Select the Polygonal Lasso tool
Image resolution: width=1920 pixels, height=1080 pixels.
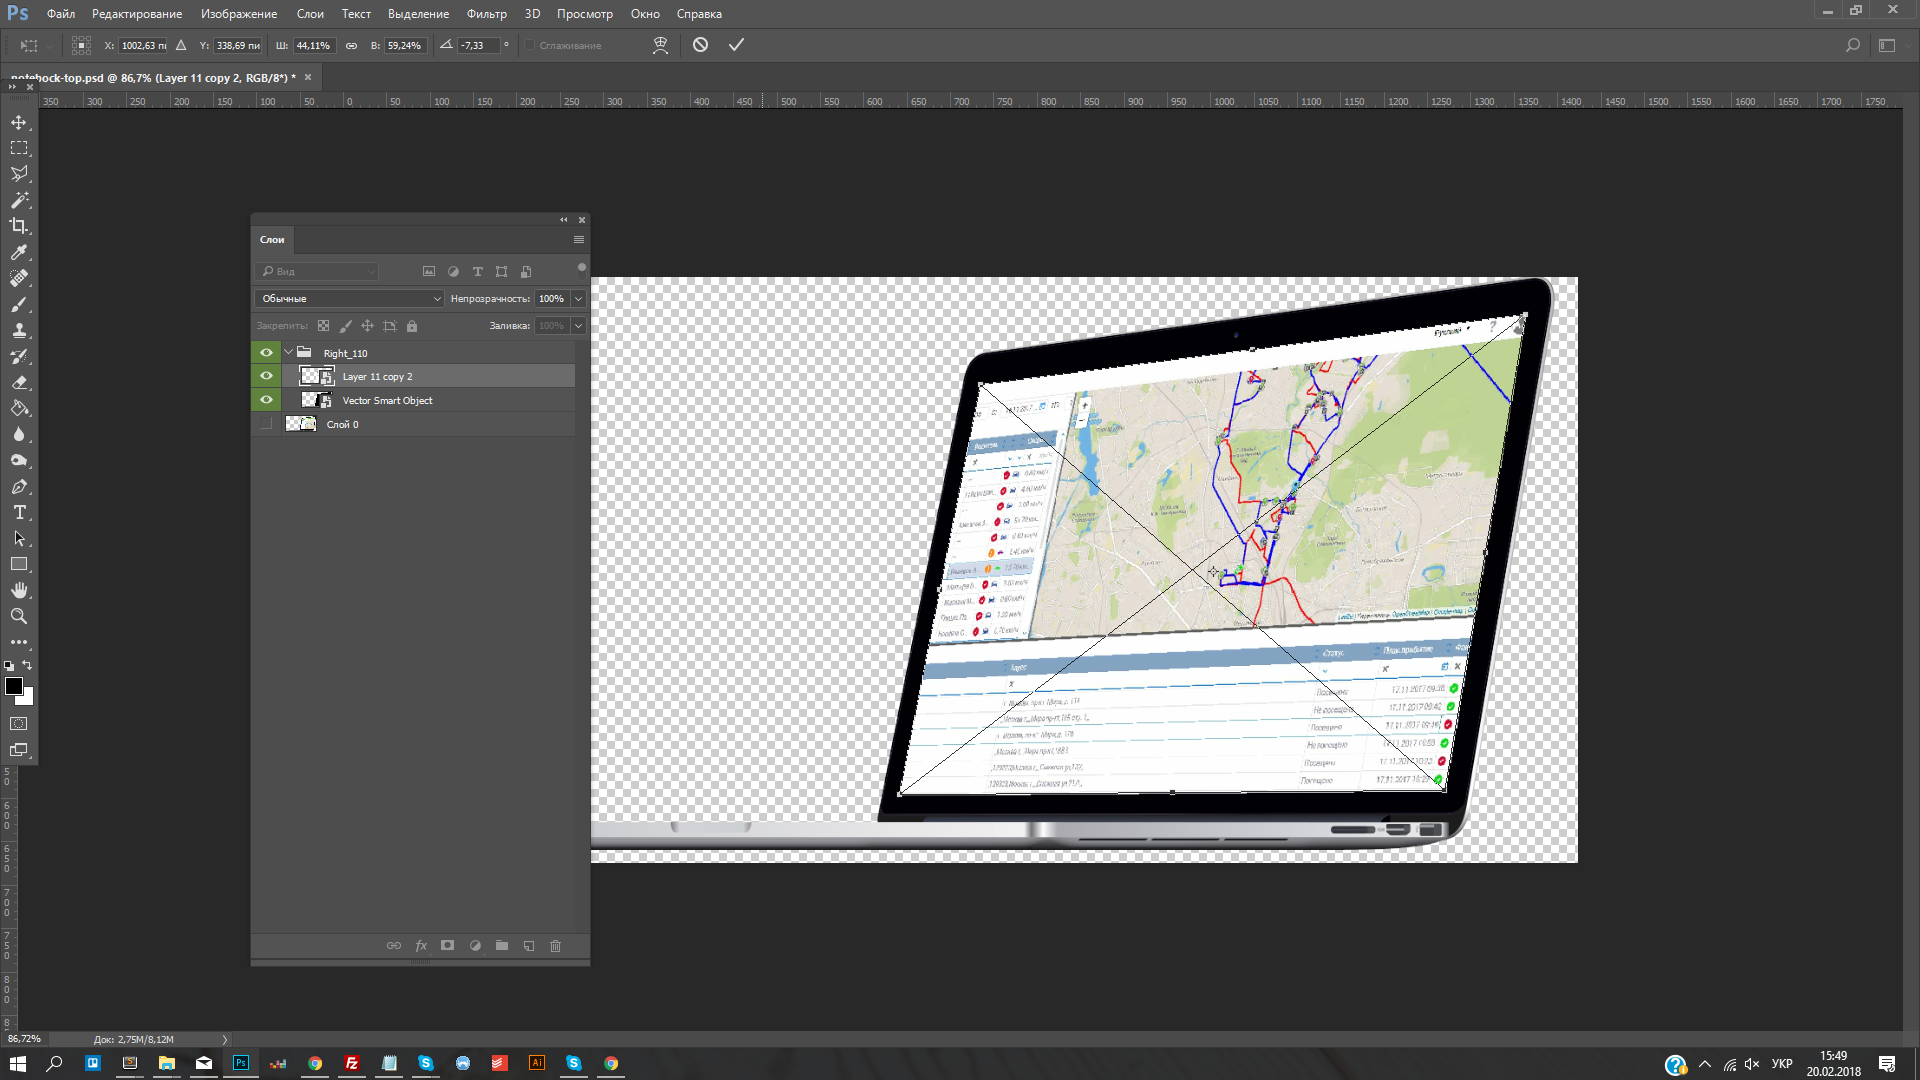tap(19, 174)
